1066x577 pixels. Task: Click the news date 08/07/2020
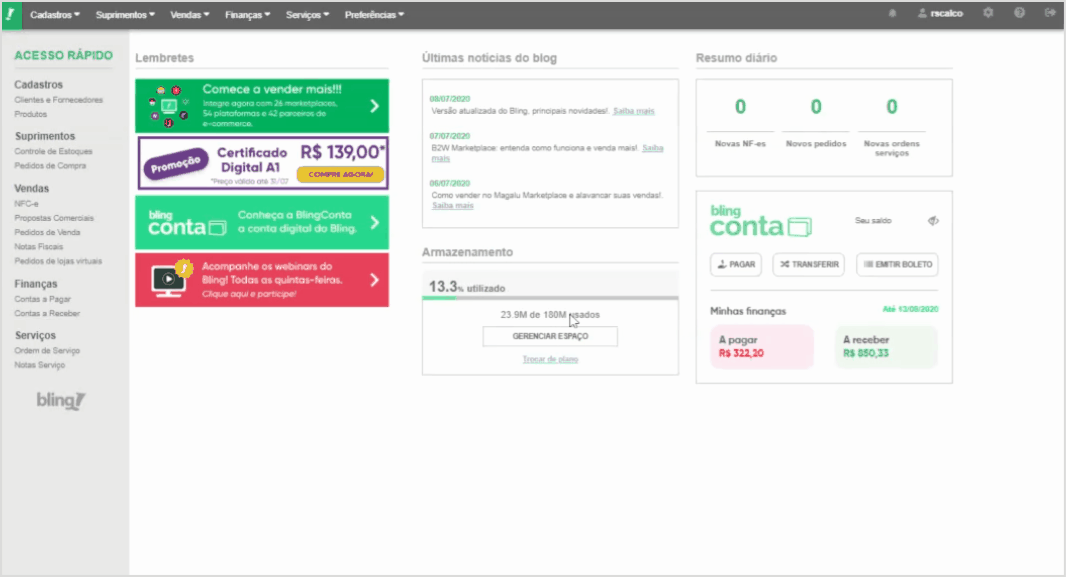tap(449, 99)
